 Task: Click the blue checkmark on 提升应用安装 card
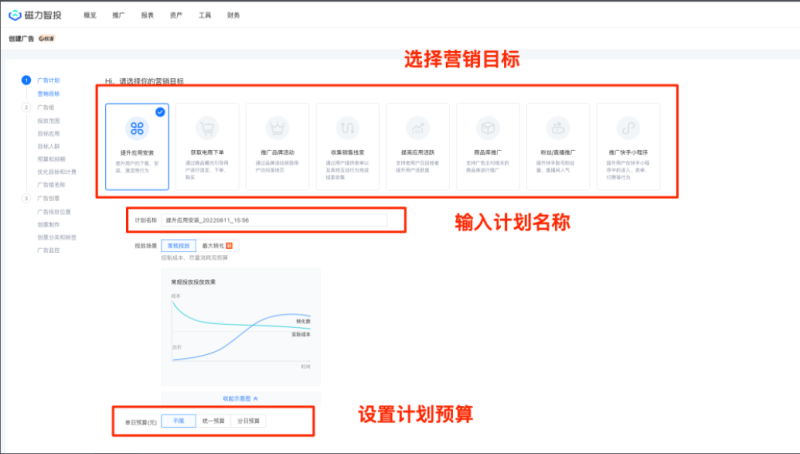(x=160, y=112)
